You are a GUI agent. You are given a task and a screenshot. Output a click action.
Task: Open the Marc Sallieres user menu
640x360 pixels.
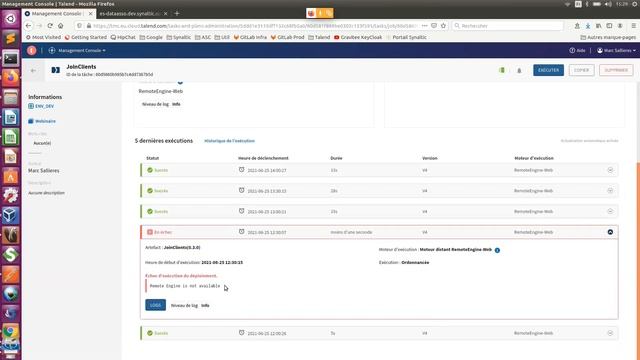tap(616, 51)
